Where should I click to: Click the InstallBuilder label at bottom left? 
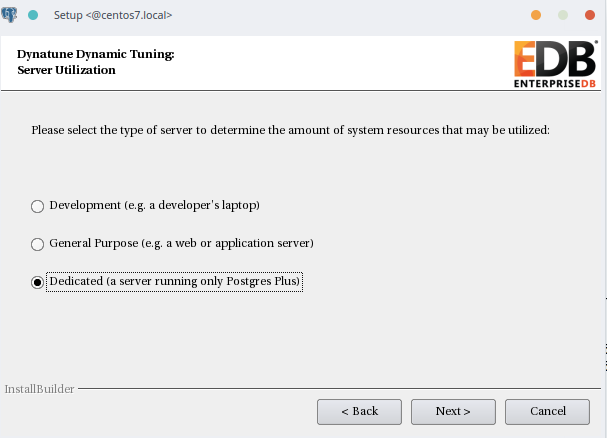coord(39,389)
